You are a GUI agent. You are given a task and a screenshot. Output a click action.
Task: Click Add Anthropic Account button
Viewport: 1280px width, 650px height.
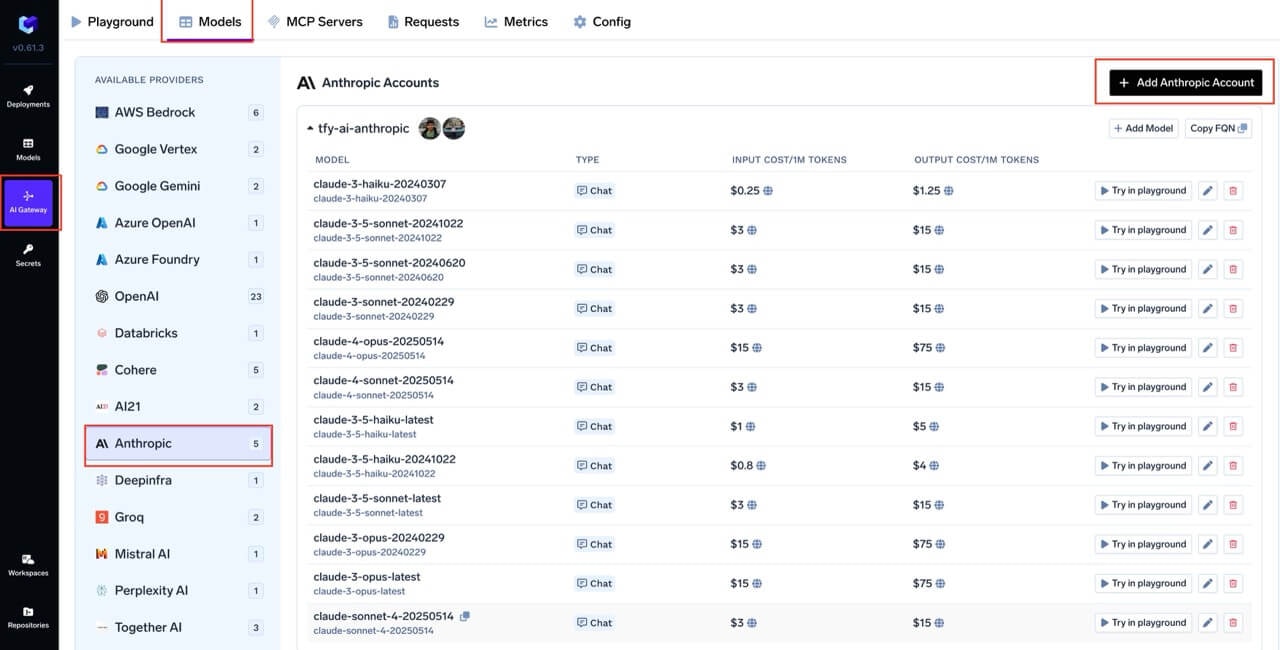[x=1185, y=83]
